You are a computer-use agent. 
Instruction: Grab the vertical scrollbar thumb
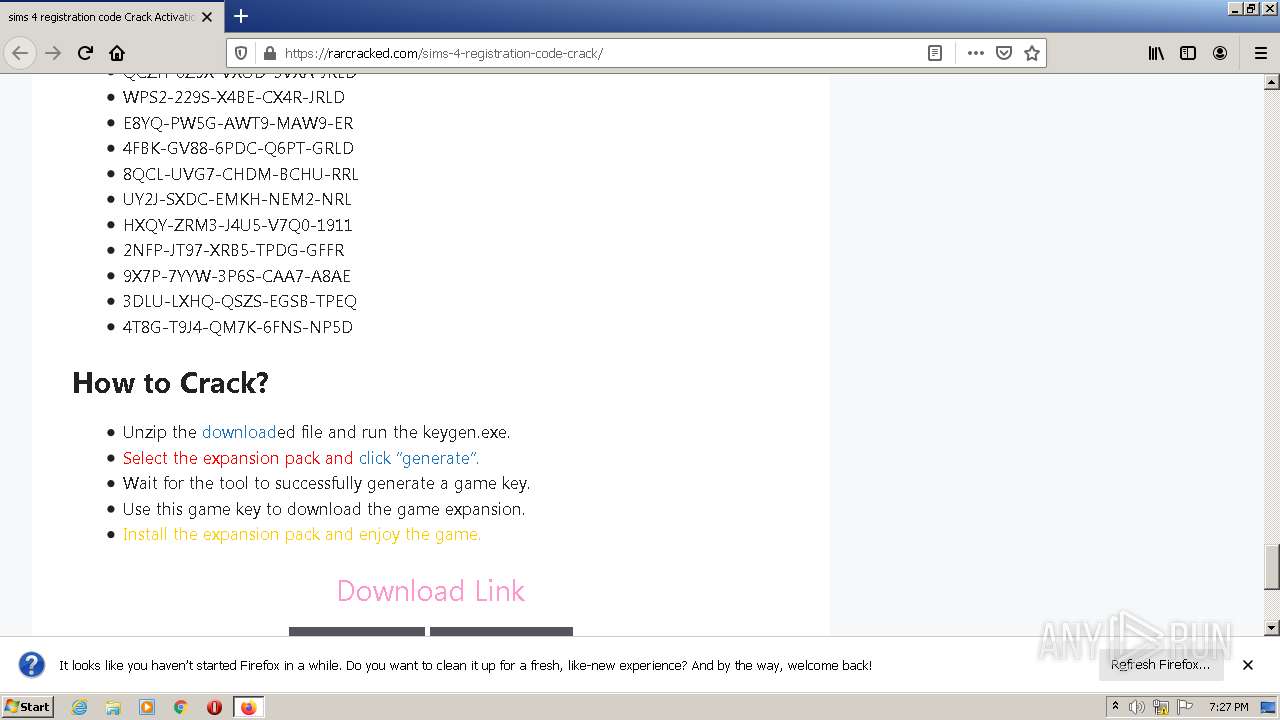[1272, 567]
